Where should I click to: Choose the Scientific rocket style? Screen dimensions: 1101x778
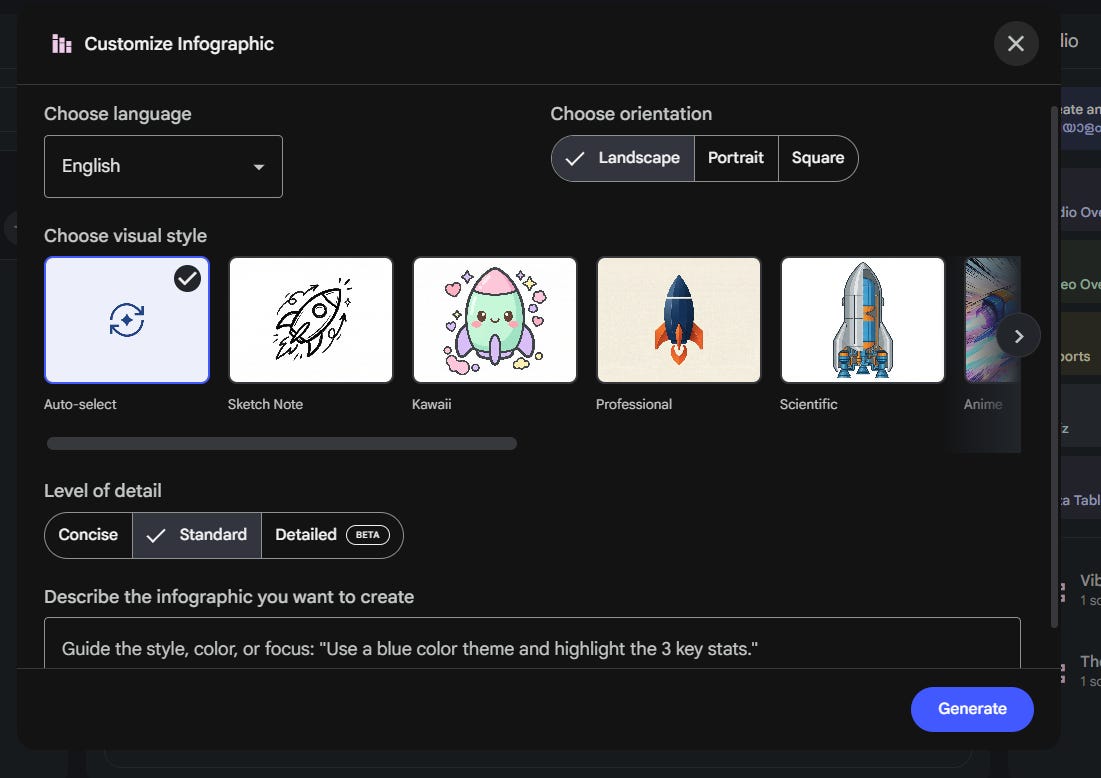pyautogui.click(x=862, y=320)
